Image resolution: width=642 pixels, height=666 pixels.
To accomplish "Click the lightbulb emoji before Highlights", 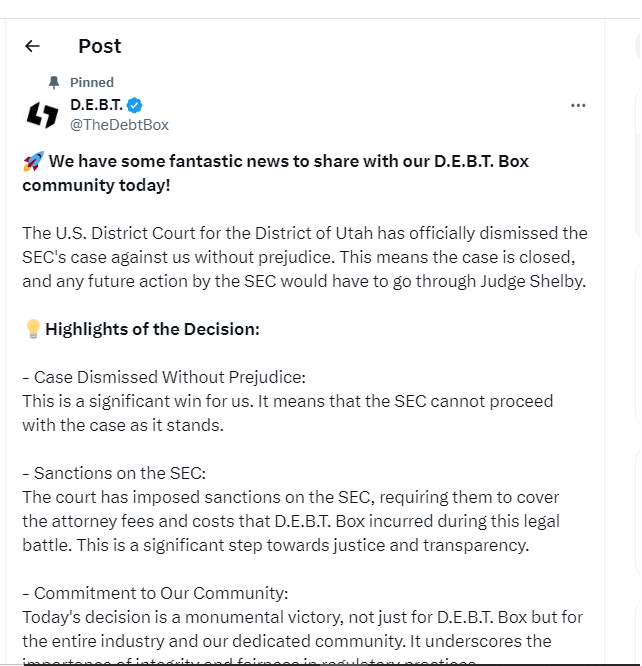I will [x=32, y=329].
